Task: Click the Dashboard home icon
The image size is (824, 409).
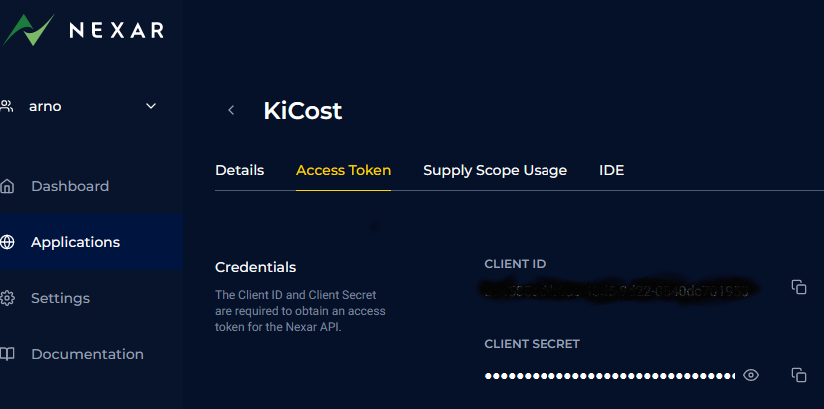Action: click(x=7, y=186)
